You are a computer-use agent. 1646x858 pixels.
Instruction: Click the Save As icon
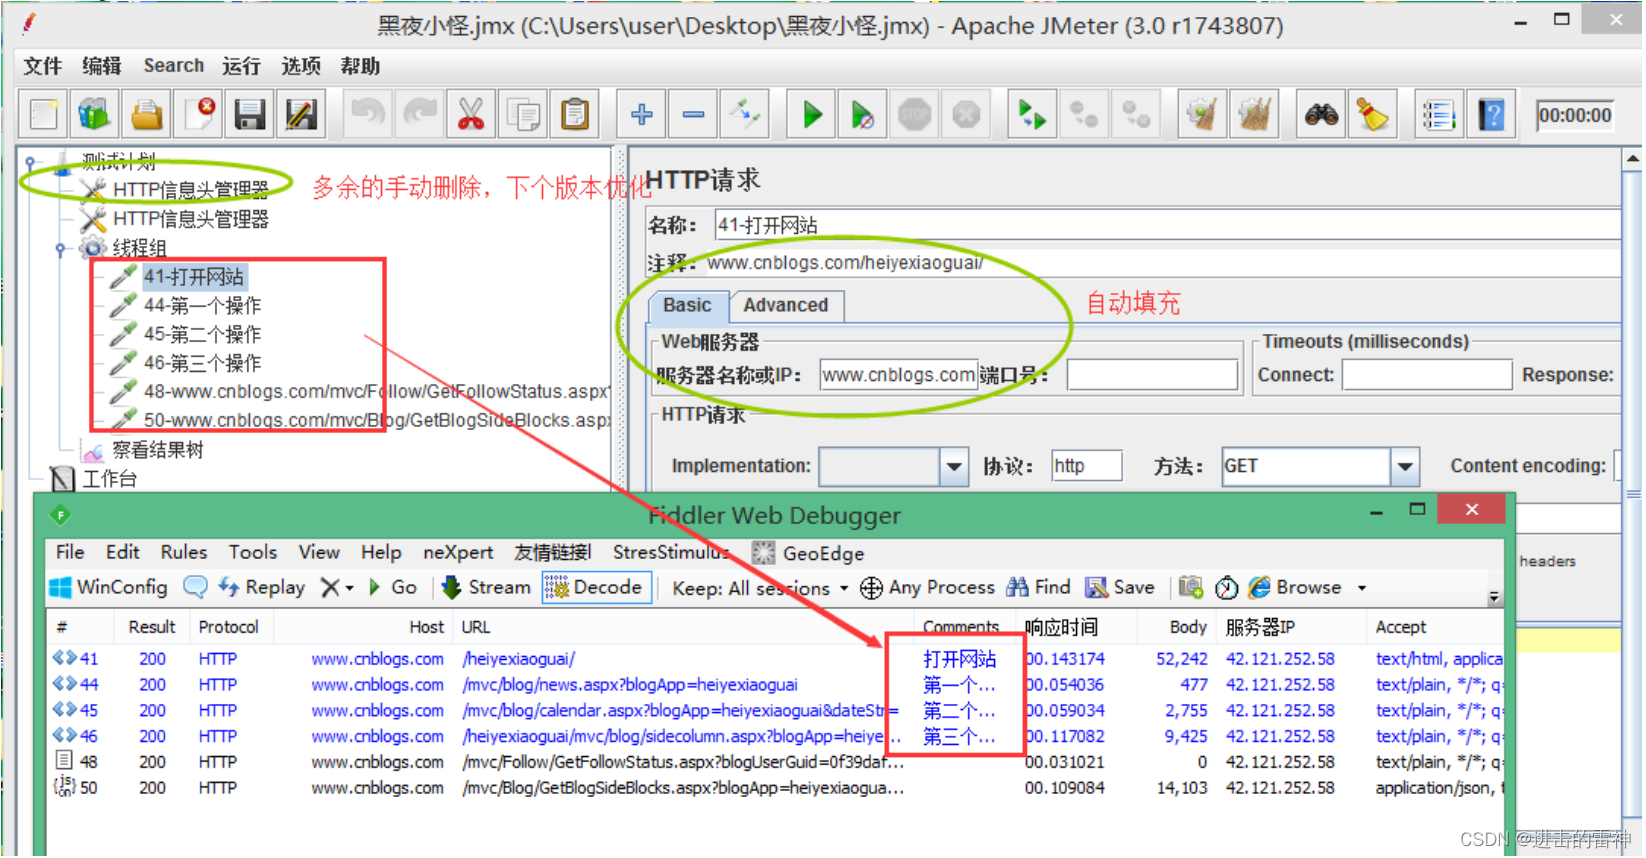[301, 115]
